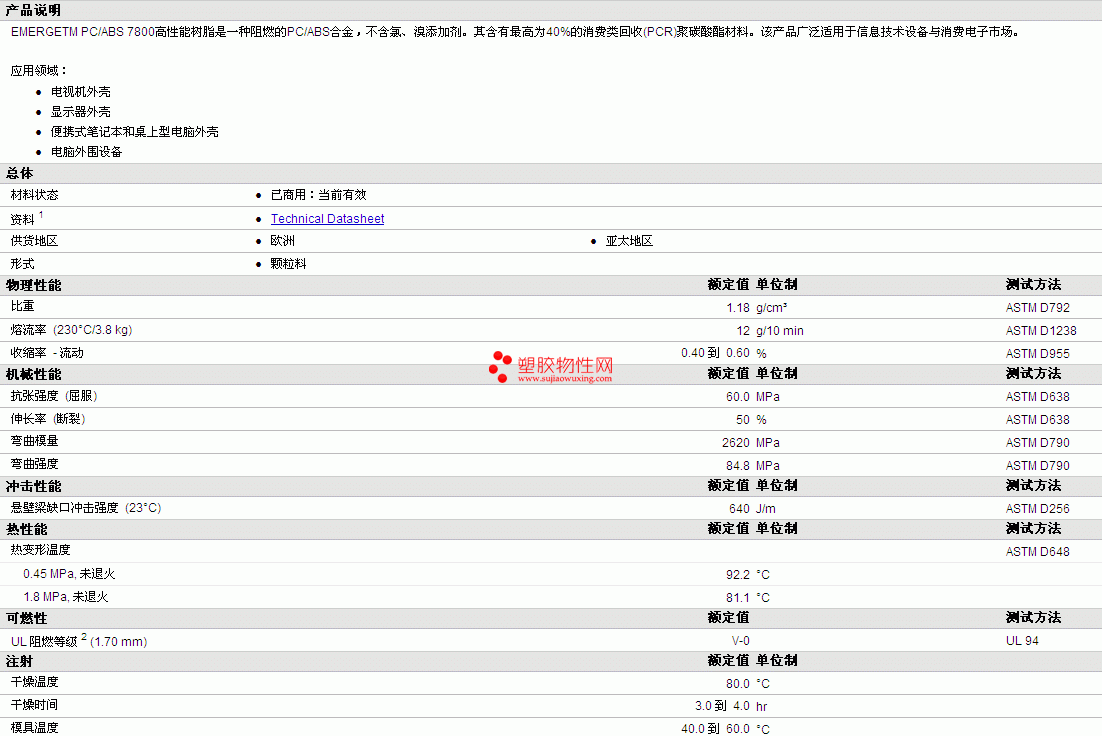This screenshot has height=736, width=1102.
Task: Select the ASTM D1238 test method
Action: (x=1041, y=330)
